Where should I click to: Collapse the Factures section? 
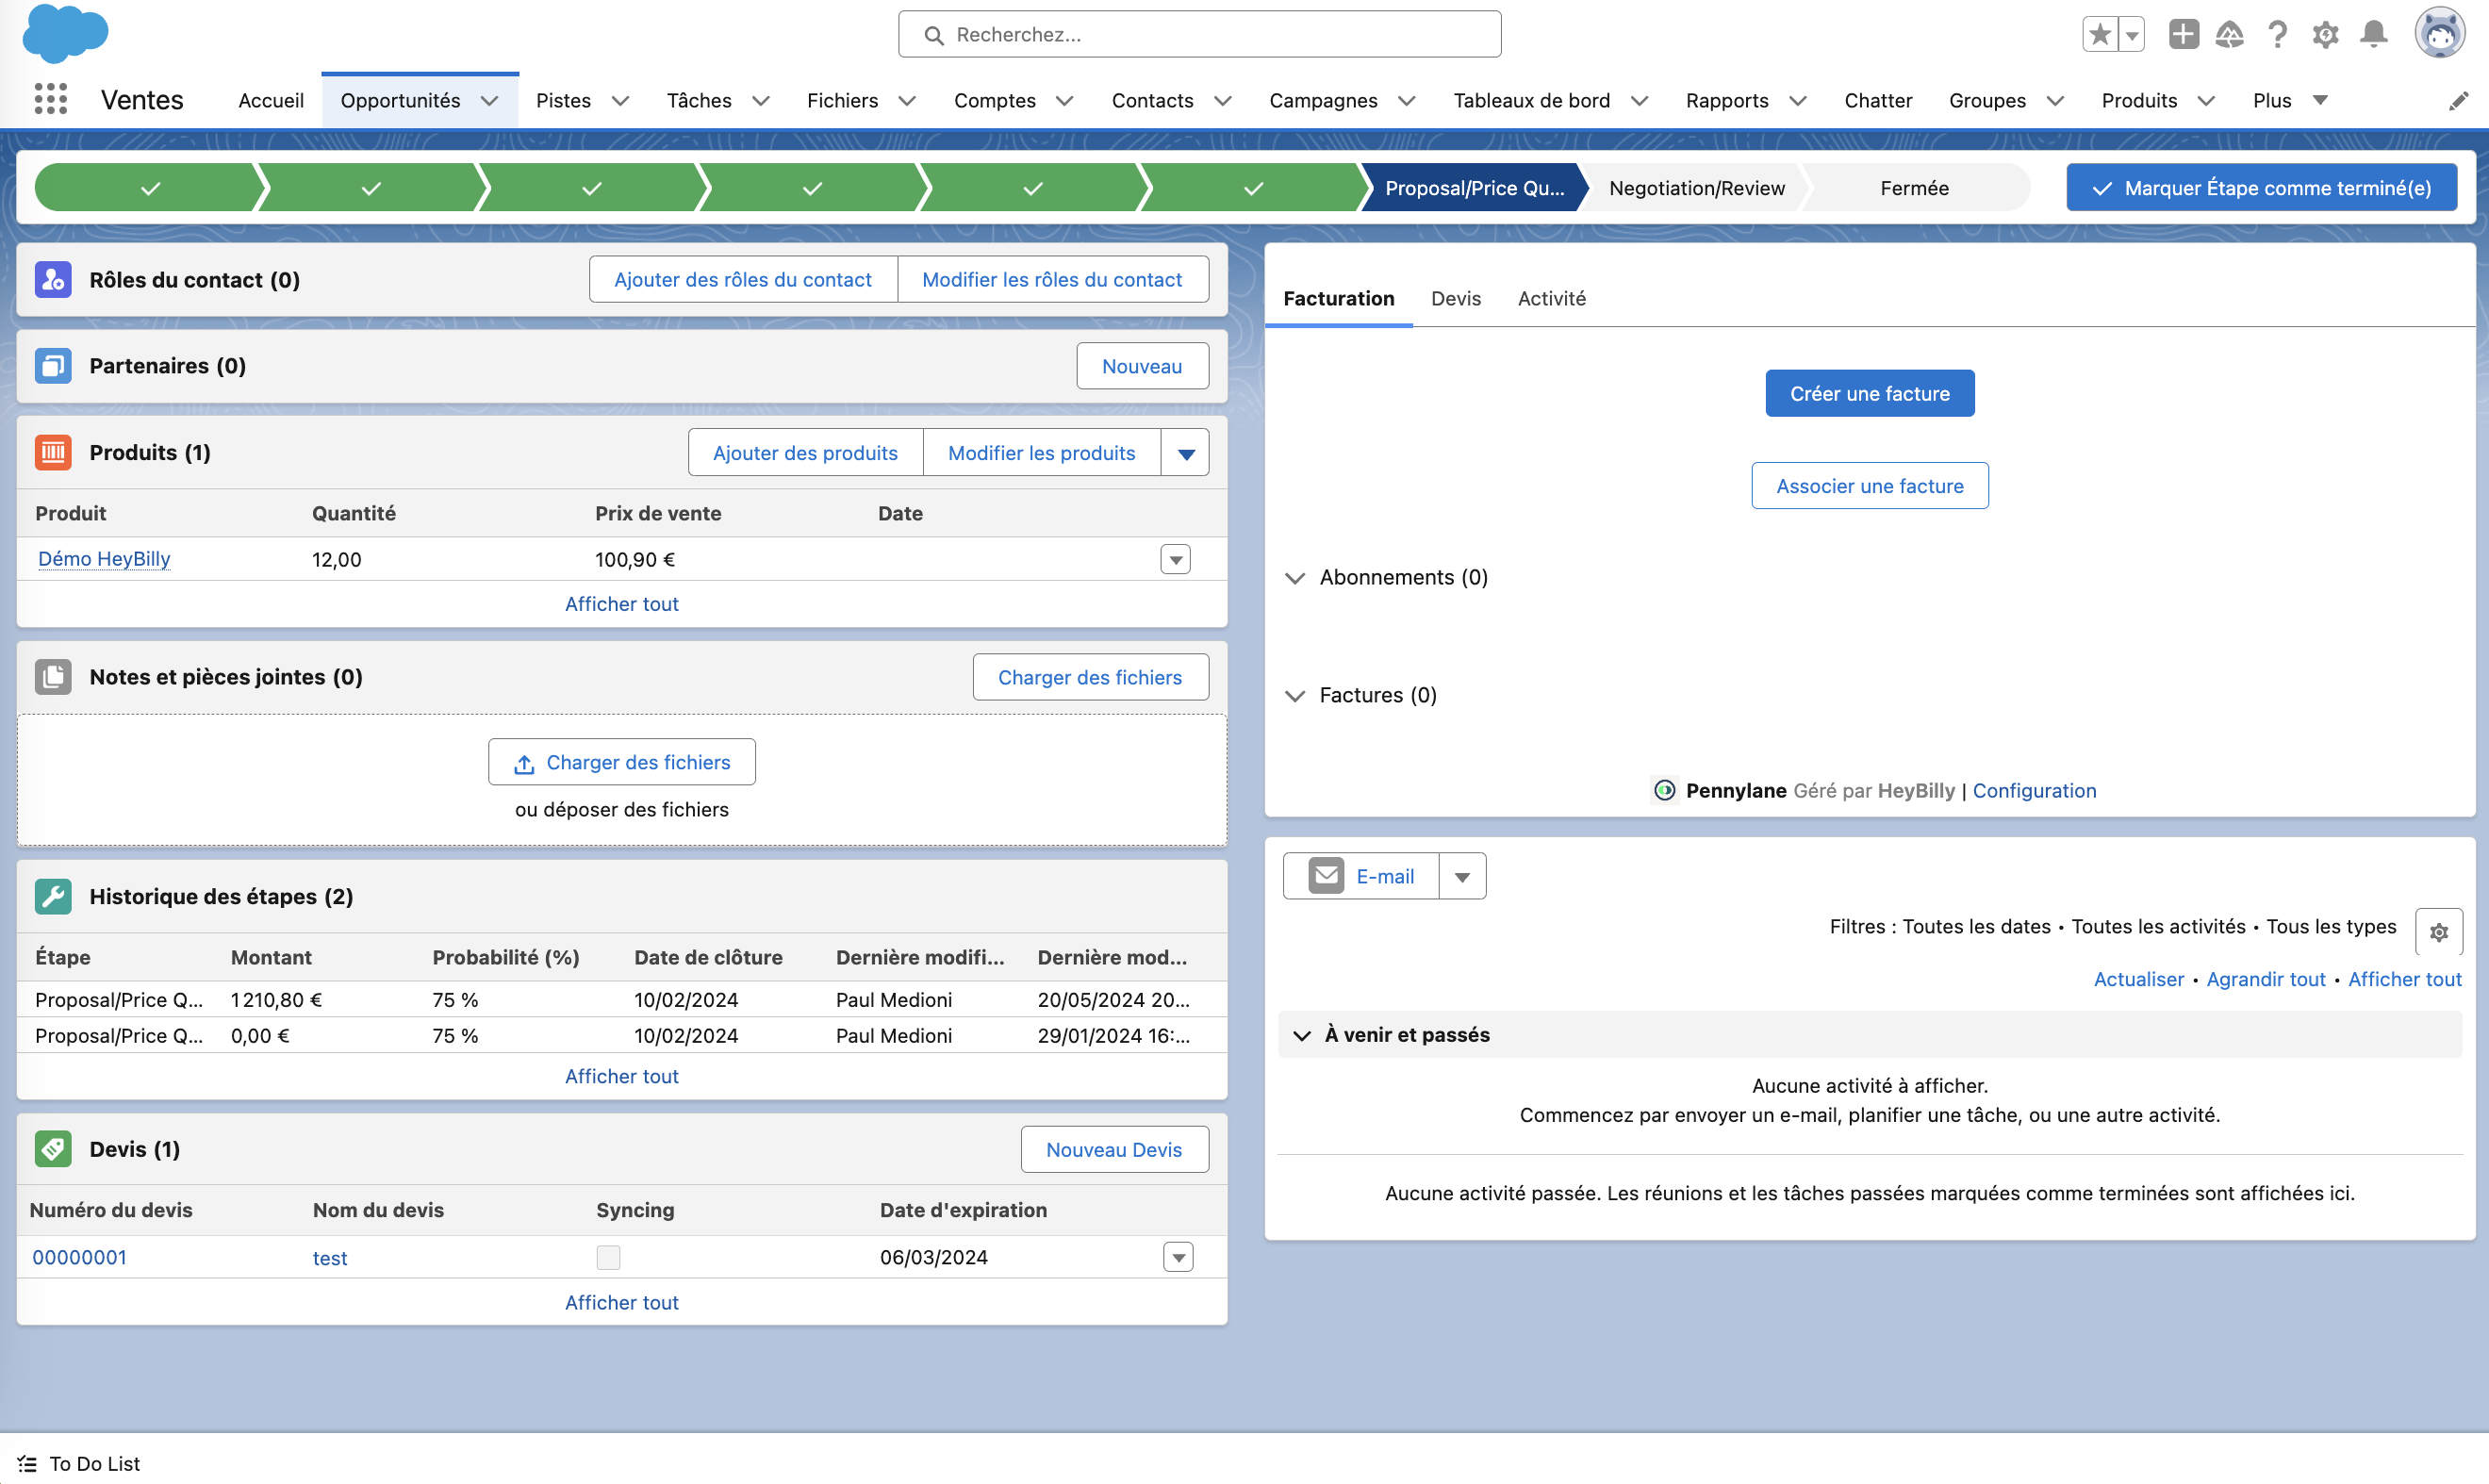(x=1295, y=696)
